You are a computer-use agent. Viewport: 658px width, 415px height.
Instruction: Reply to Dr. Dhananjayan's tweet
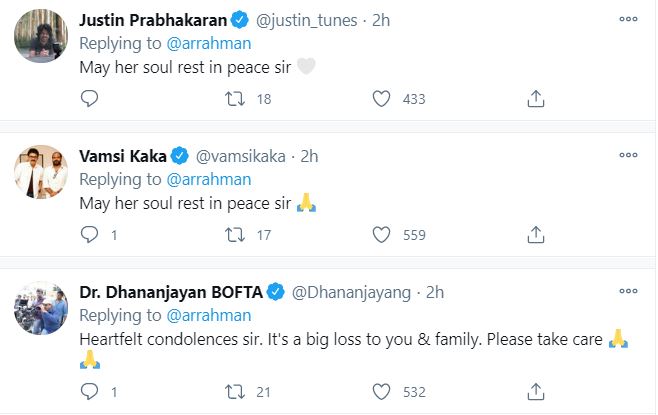click(x=89, y=393)
